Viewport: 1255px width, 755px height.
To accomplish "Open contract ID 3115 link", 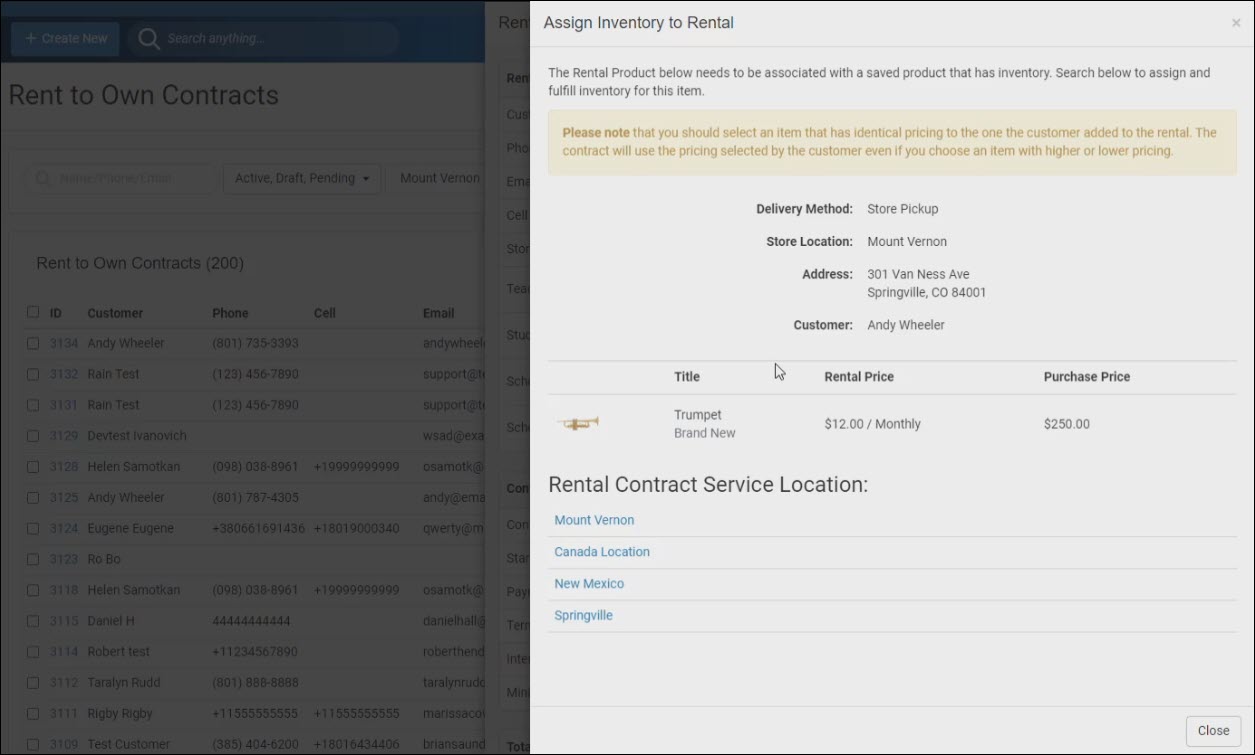I will (64, 621).
